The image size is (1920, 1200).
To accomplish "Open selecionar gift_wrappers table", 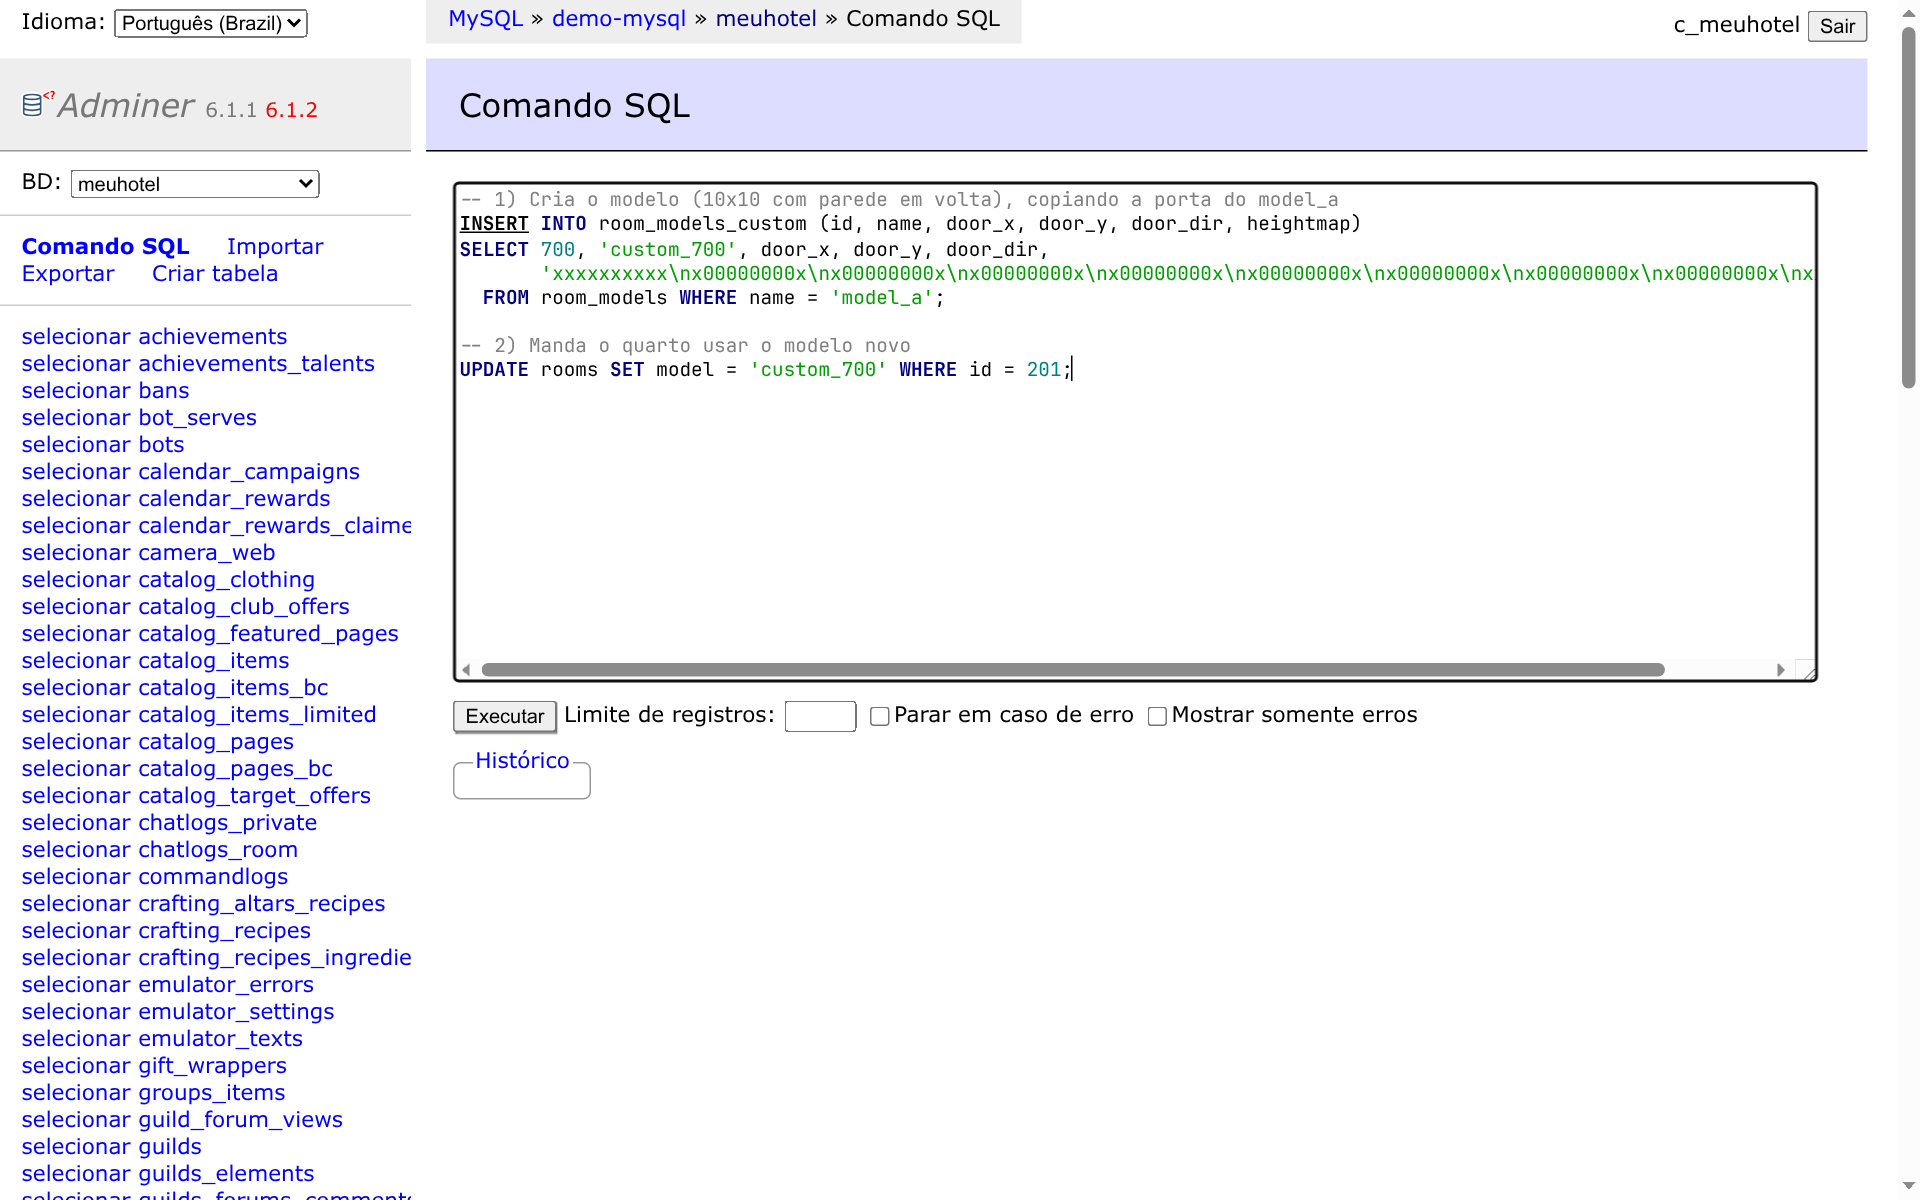I will click(154, 1066).
